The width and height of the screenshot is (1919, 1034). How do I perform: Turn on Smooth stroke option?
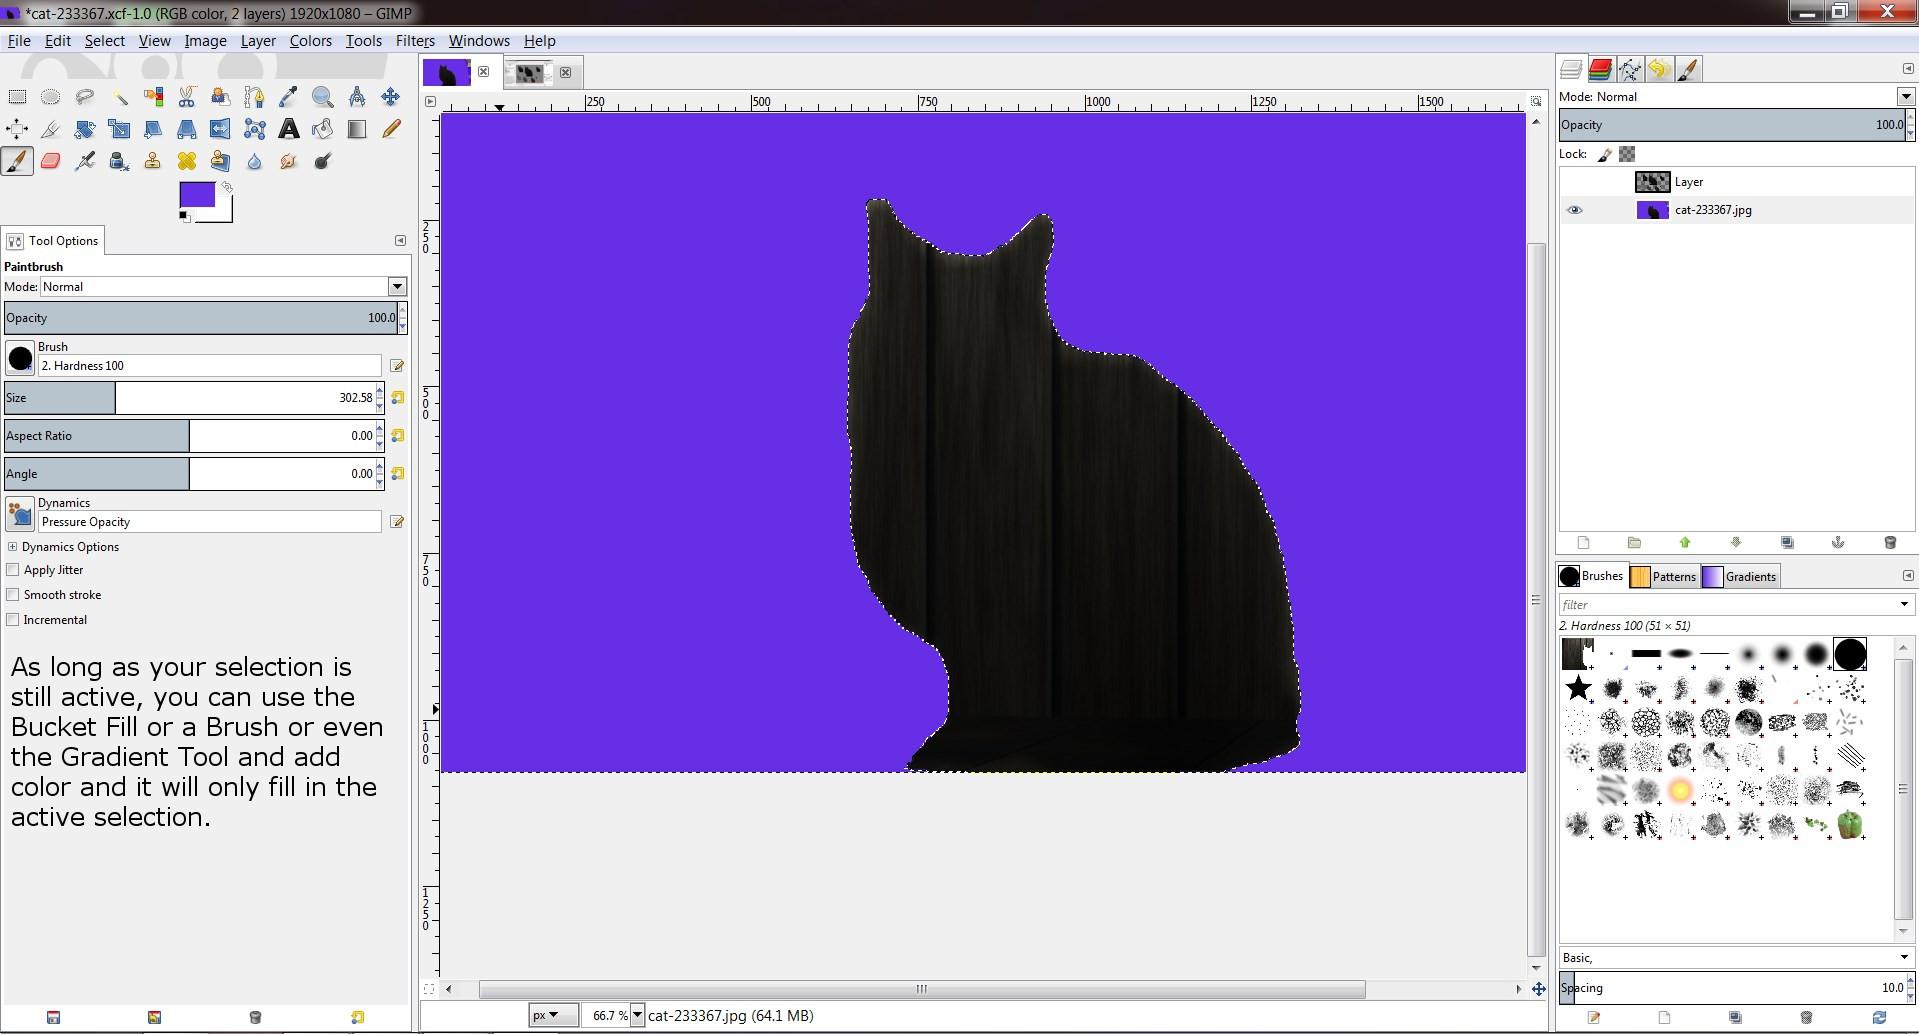(13, 595)
